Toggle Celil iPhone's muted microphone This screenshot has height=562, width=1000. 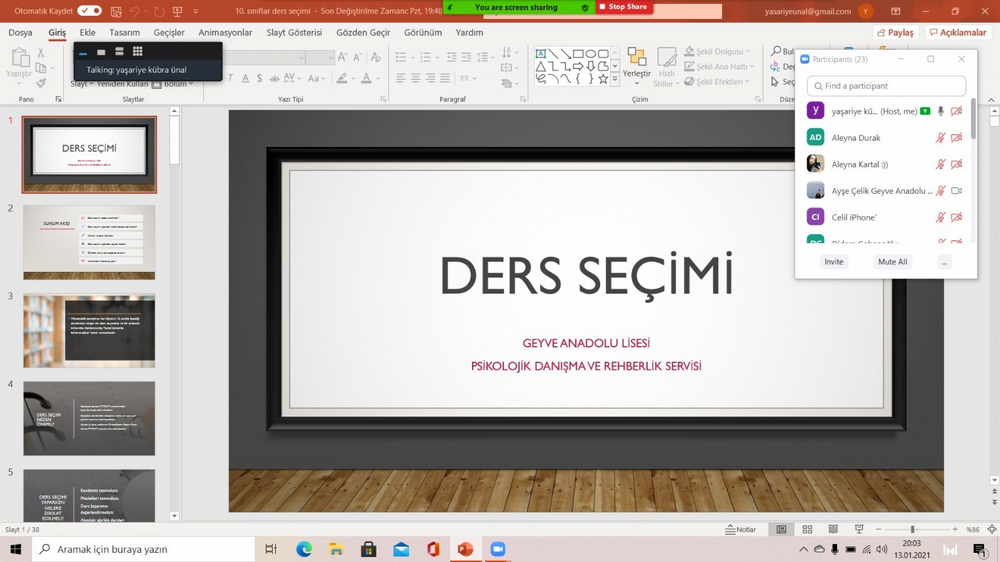coord(940,218)
